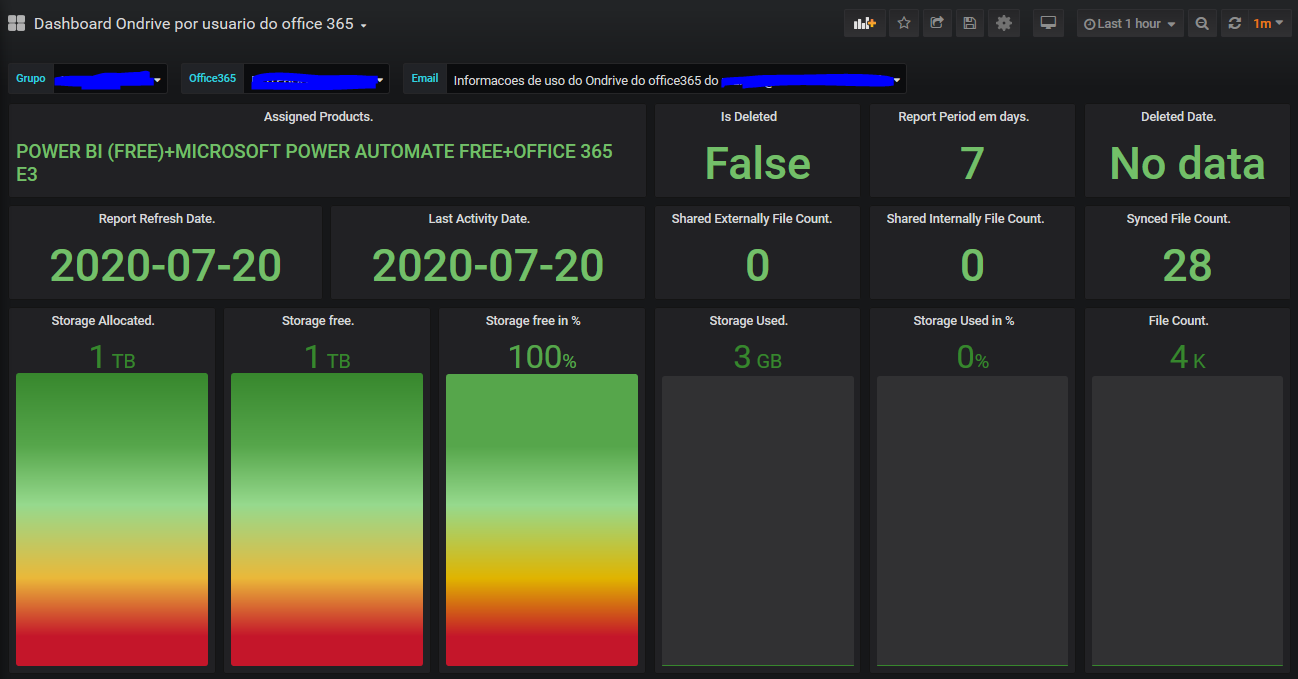
Task: Click the Storage free. panel title
Action: tap(318, 321)
